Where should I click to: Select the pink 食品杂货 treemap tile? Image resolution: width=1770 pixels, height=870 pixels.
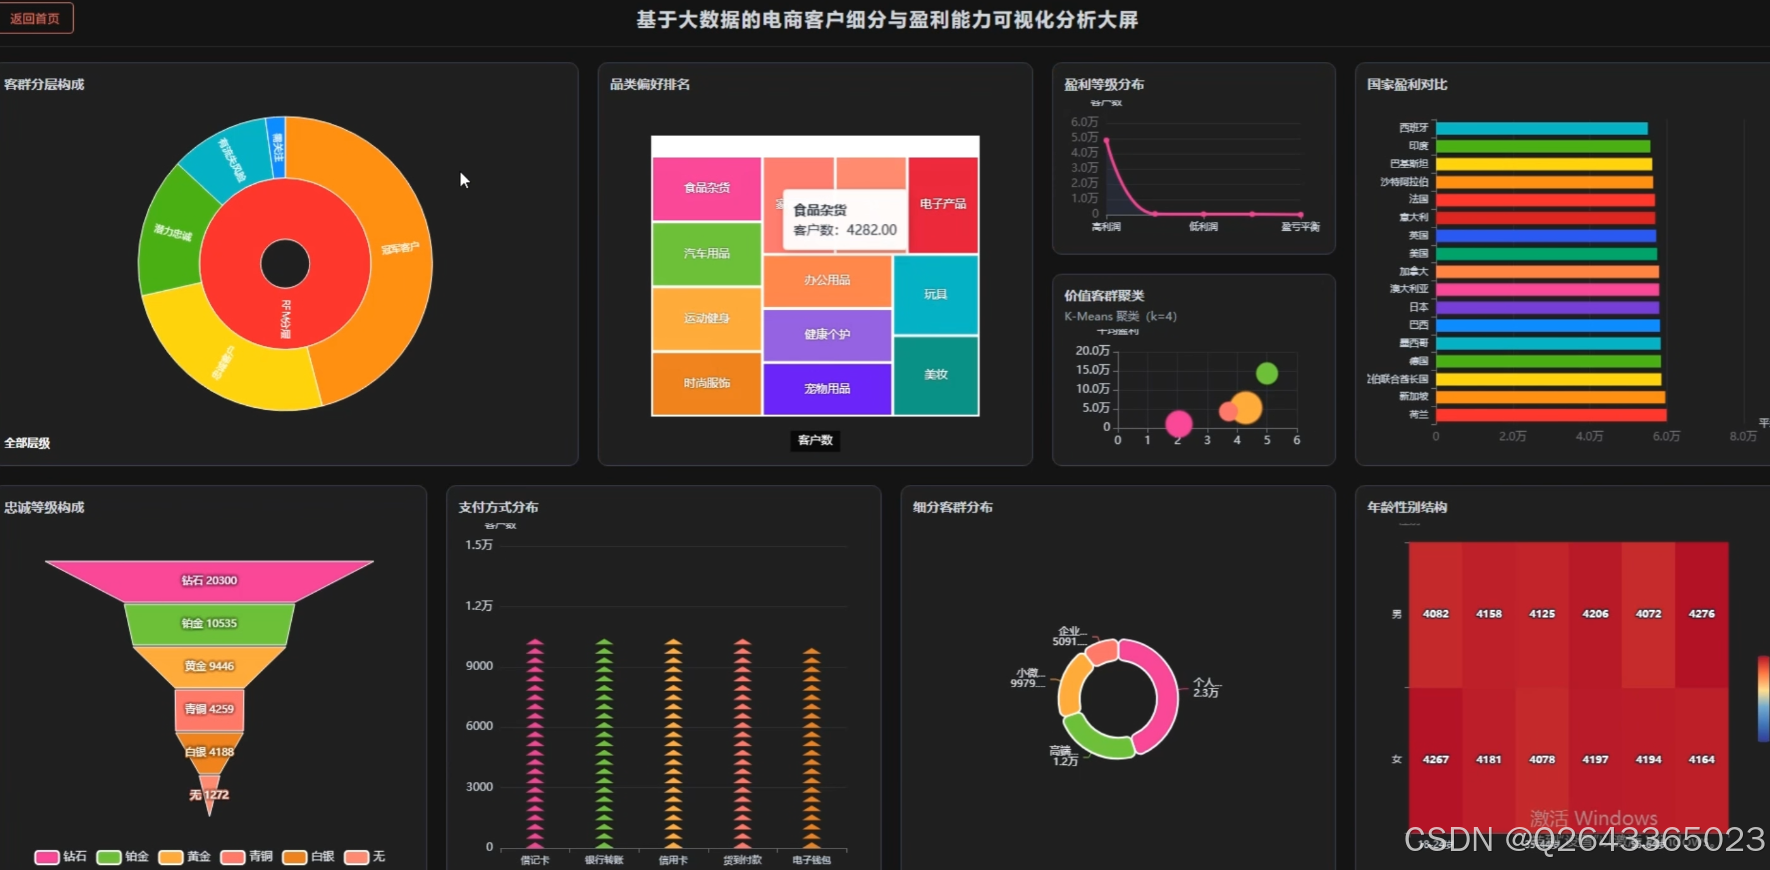pyautogui.click(x=706, y=188)
